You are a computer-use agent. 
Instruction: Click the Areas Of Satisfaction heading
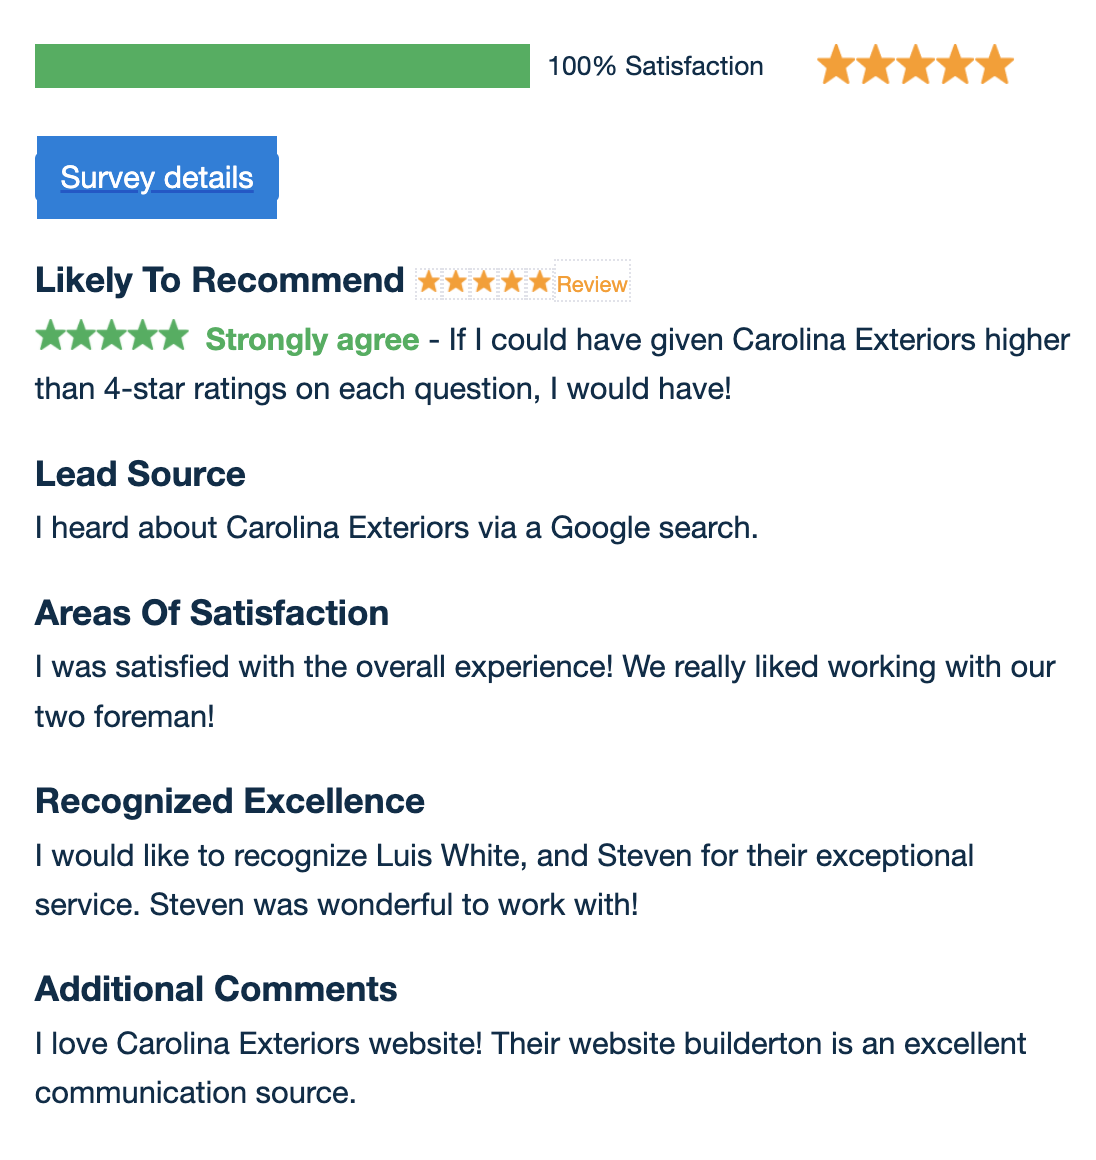point(212,613)
